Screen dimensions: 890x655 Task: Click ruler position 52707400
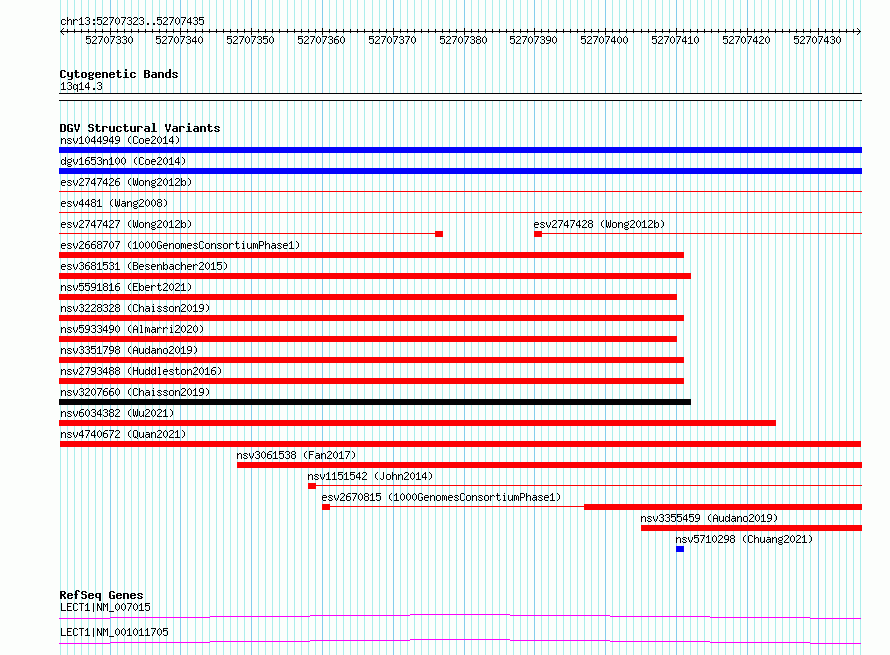pyautogui.click(x=604, y=40)
